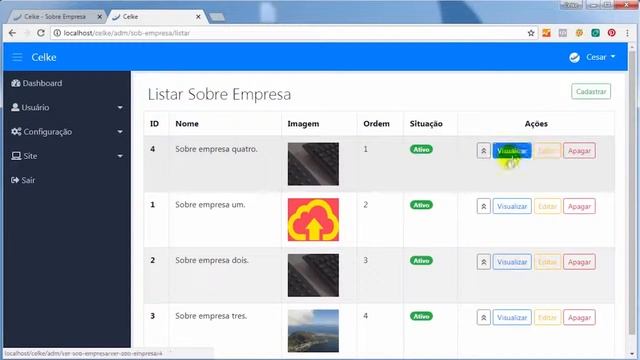Viewport: 640px width, 360px height.
Task: Bookmark this page with star icon
Action: coord(531,33)
